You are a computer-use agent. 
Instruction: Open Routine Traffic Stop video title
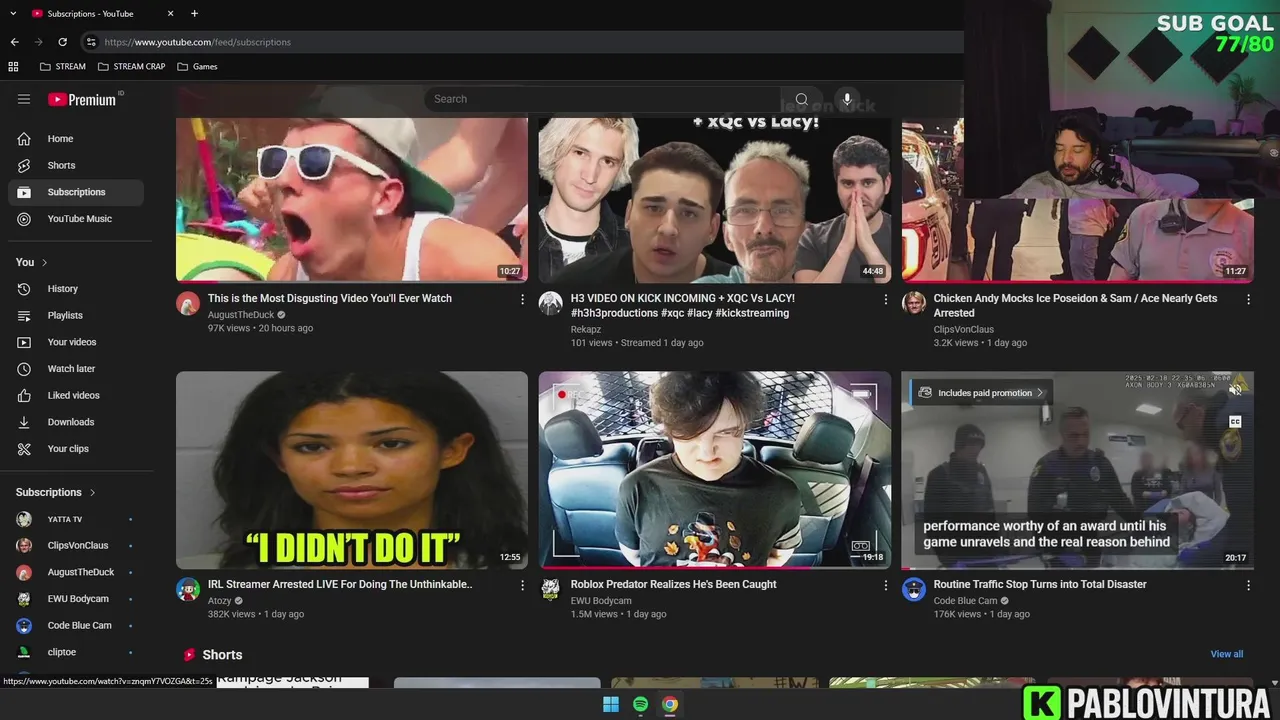pos(1040,584)
